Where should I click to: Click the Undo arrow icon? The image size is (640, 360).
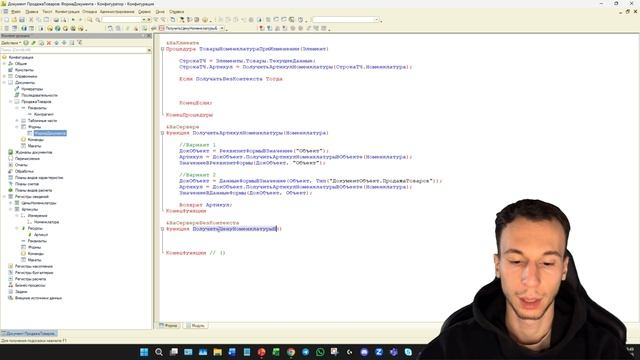click(73, 20)
